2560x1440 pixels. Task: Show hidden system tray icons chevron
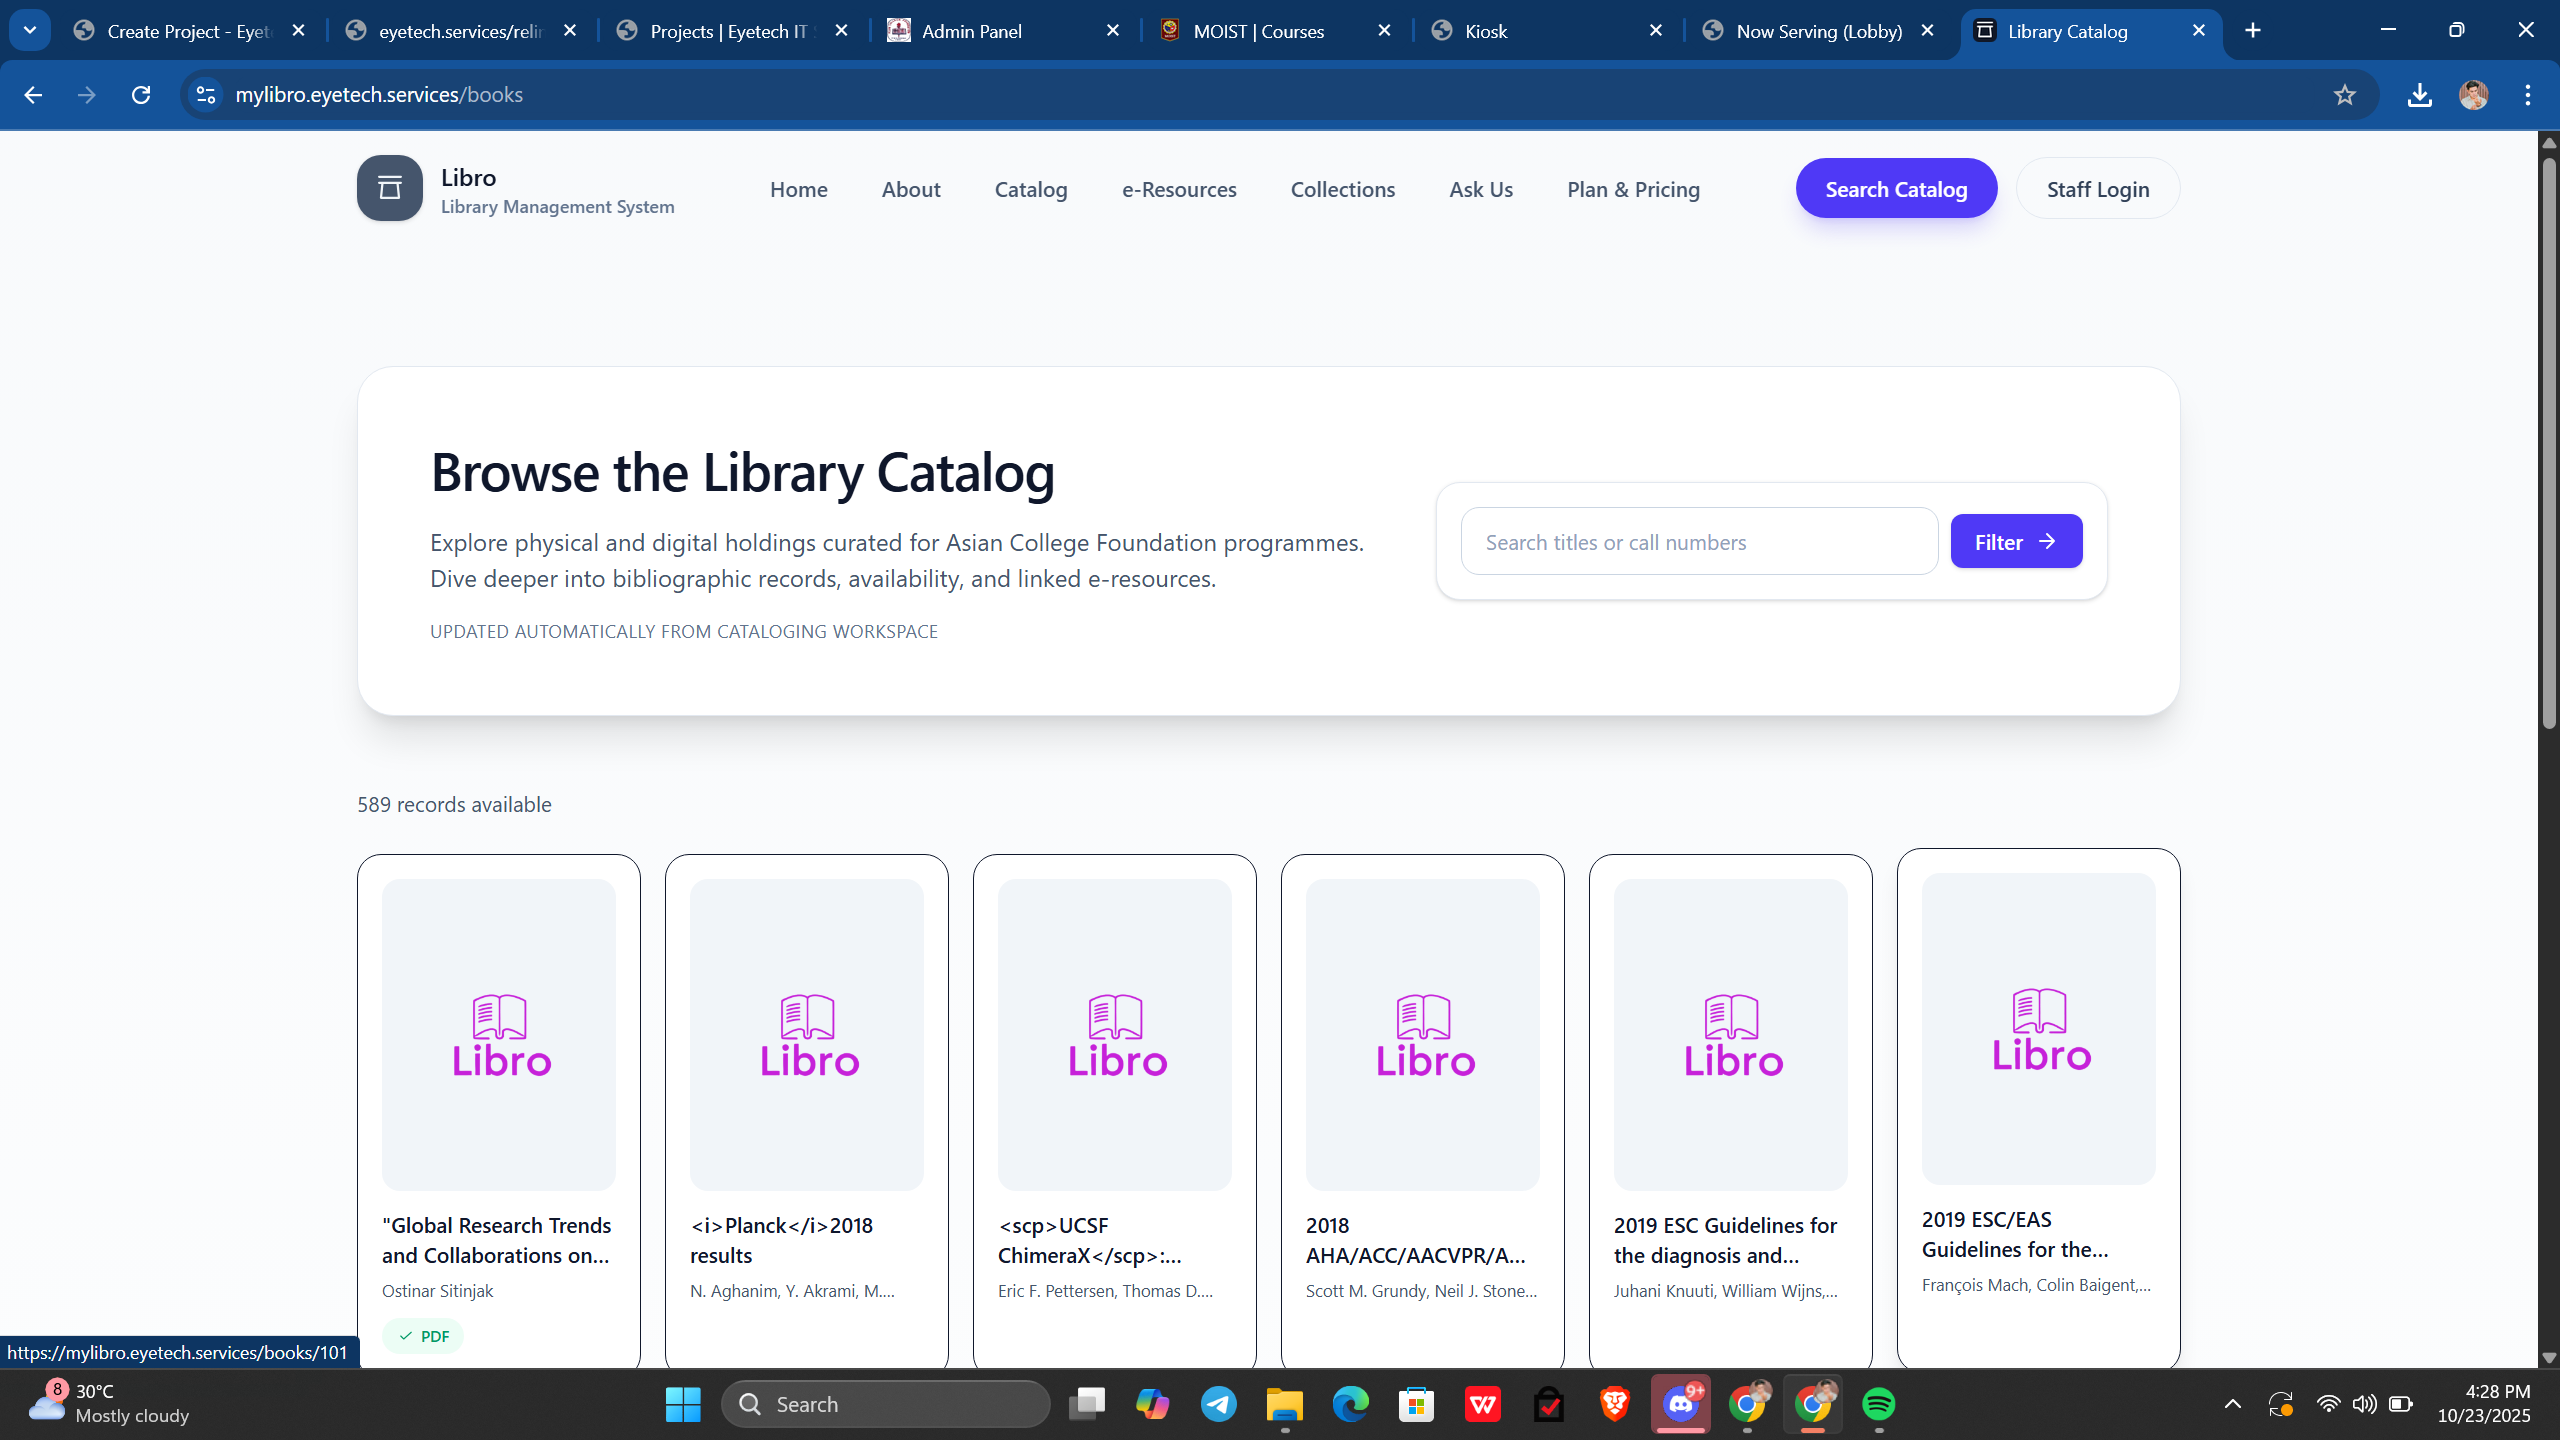pyautogui.click(x=2232, y=1404)
